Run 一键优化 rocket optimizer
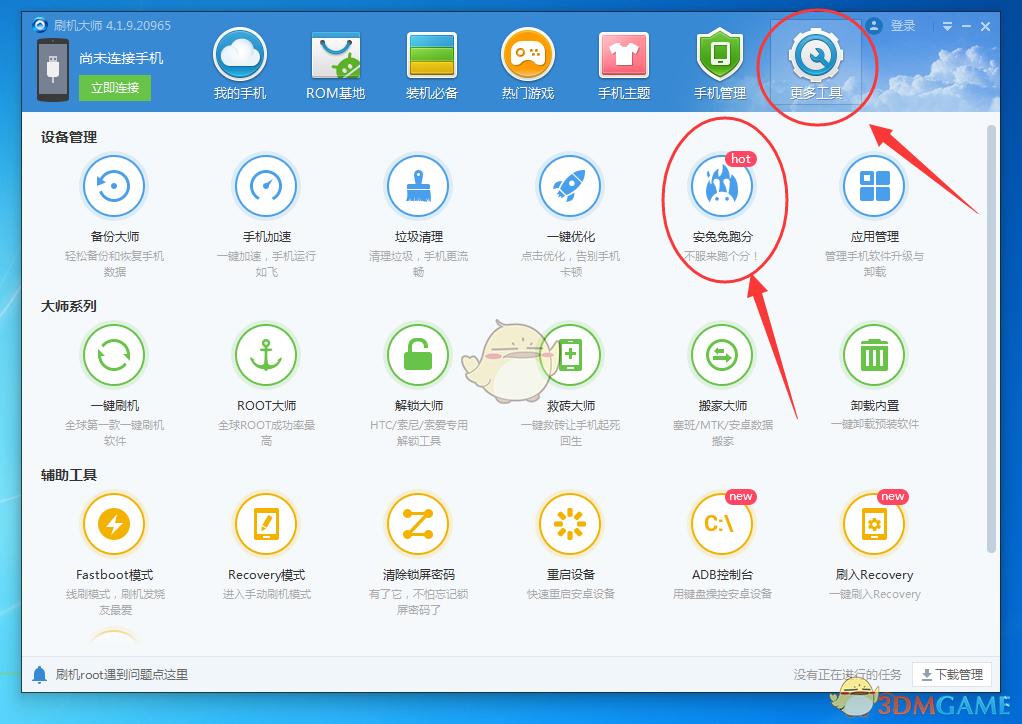1022x724 pixels. [x=570, y=186]
